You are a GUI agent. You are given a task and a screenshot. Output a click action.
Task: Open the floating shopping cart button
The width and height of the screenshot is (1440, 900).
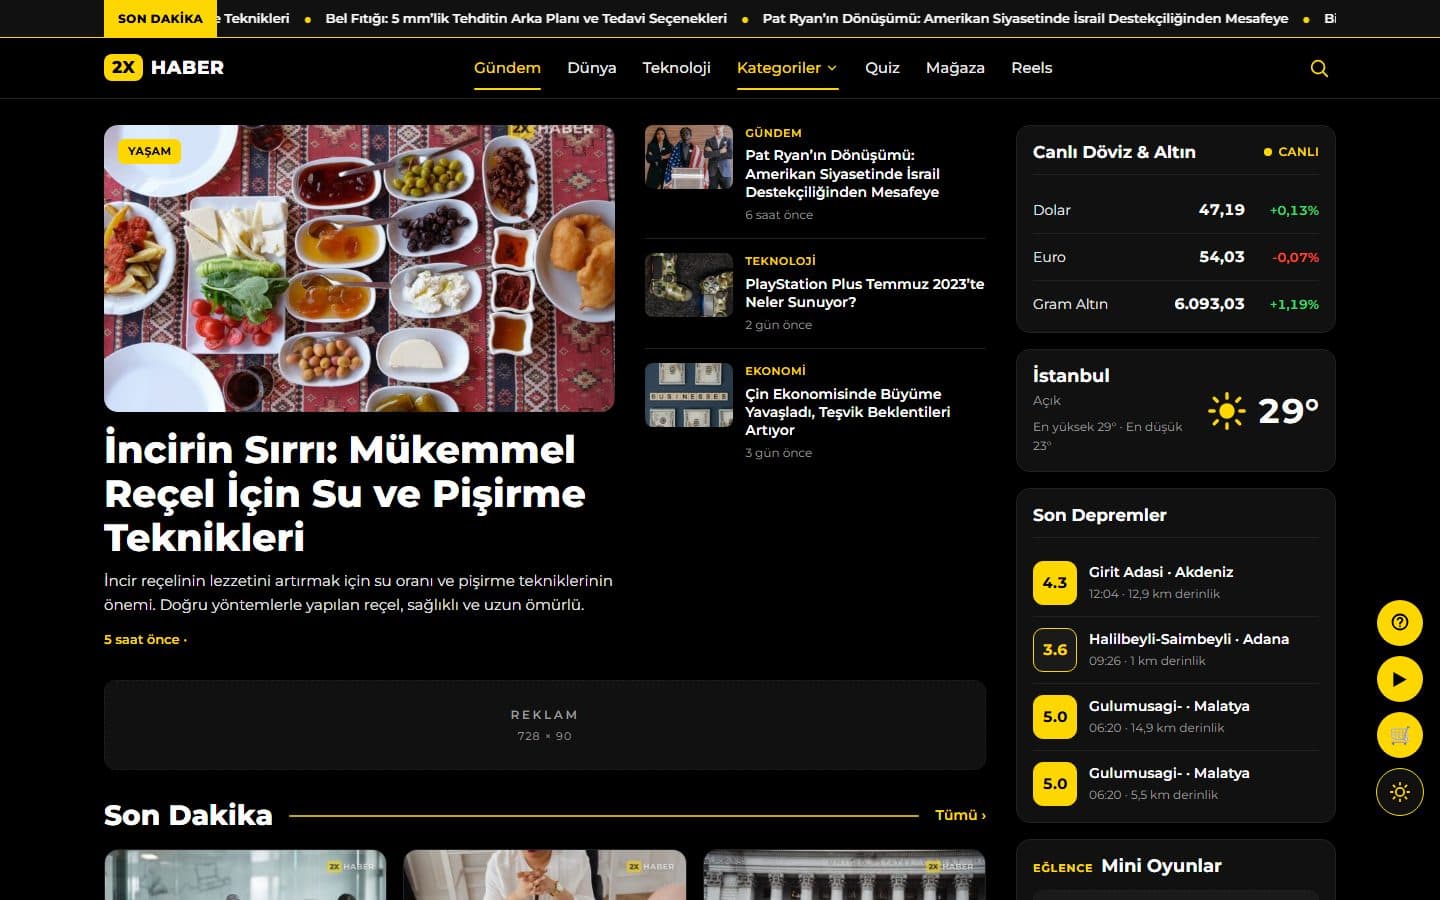coord(1400,736)
